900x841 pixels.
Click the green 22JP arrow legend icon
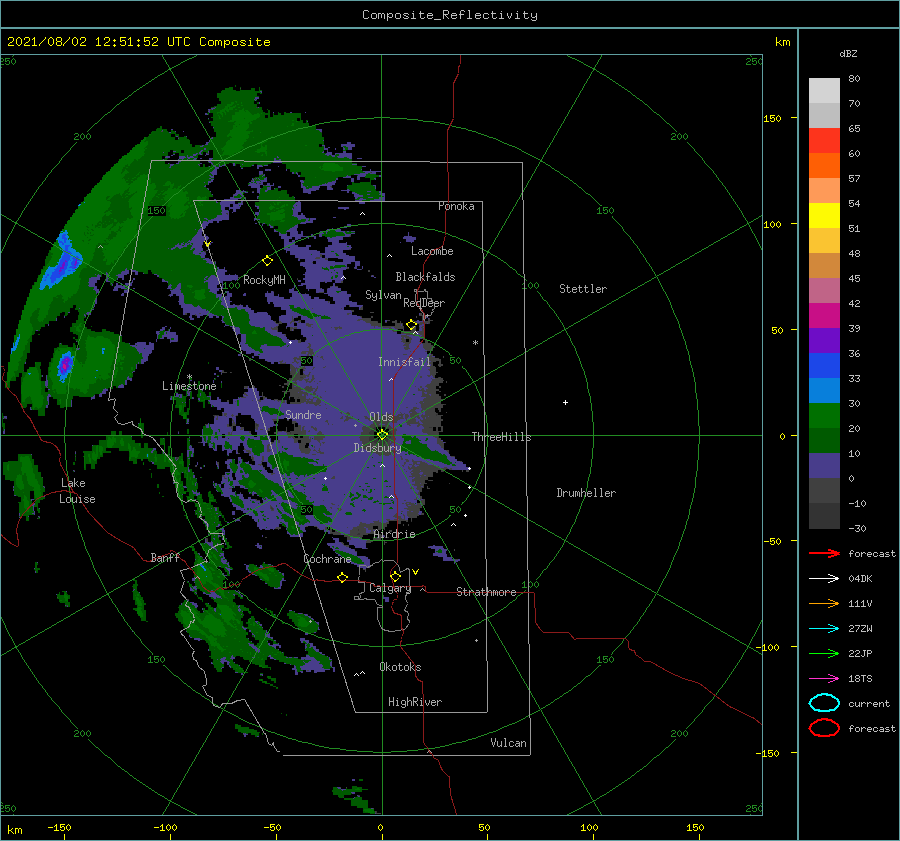coord(824,653)
